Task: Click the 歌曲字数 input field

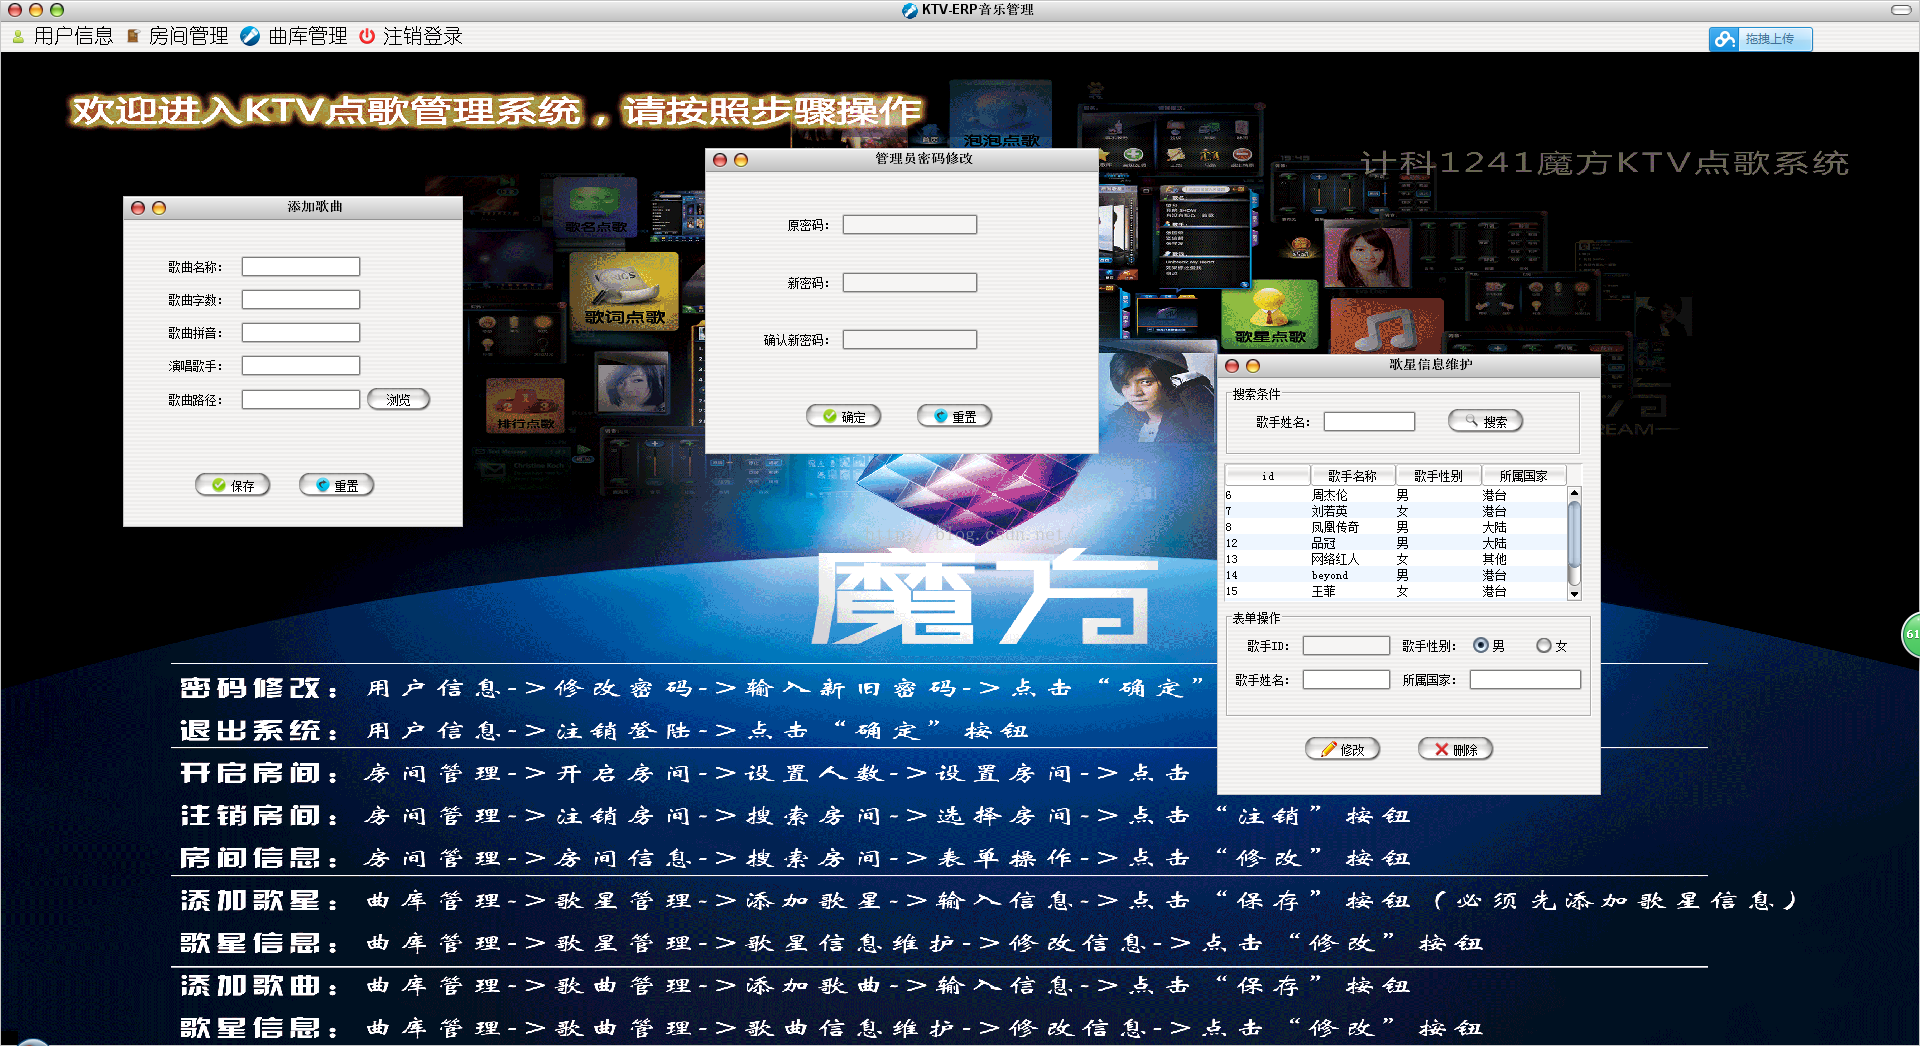Action: 301,300
